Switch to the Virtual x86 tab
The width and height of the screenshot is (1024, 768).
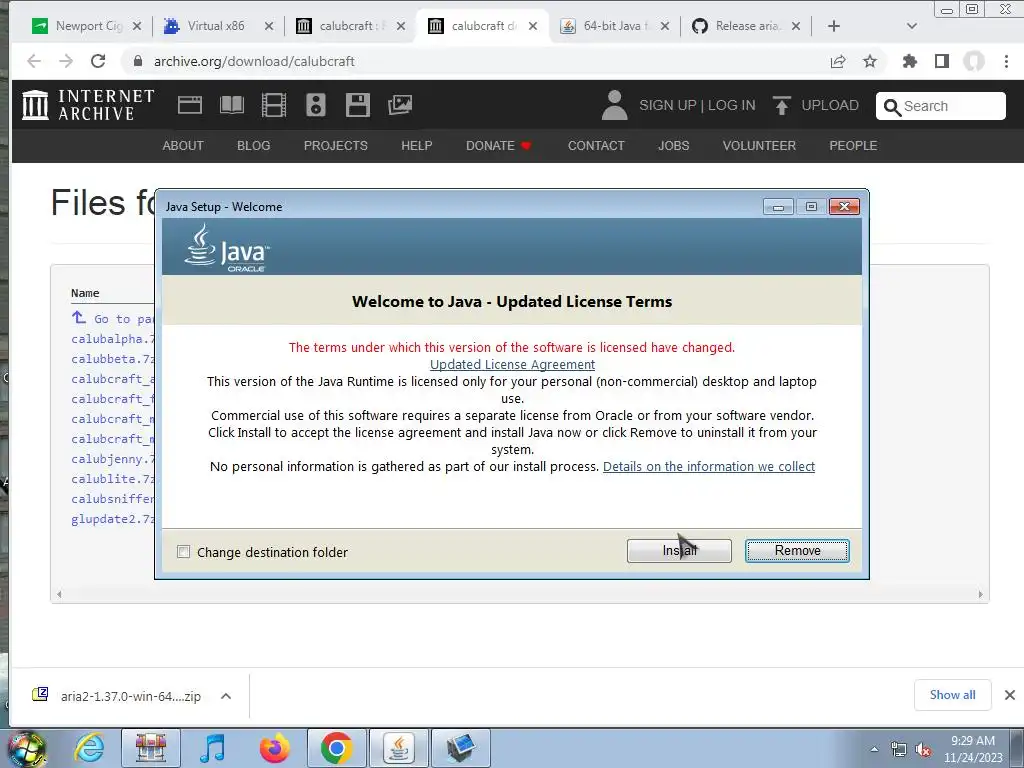[216, 26]
